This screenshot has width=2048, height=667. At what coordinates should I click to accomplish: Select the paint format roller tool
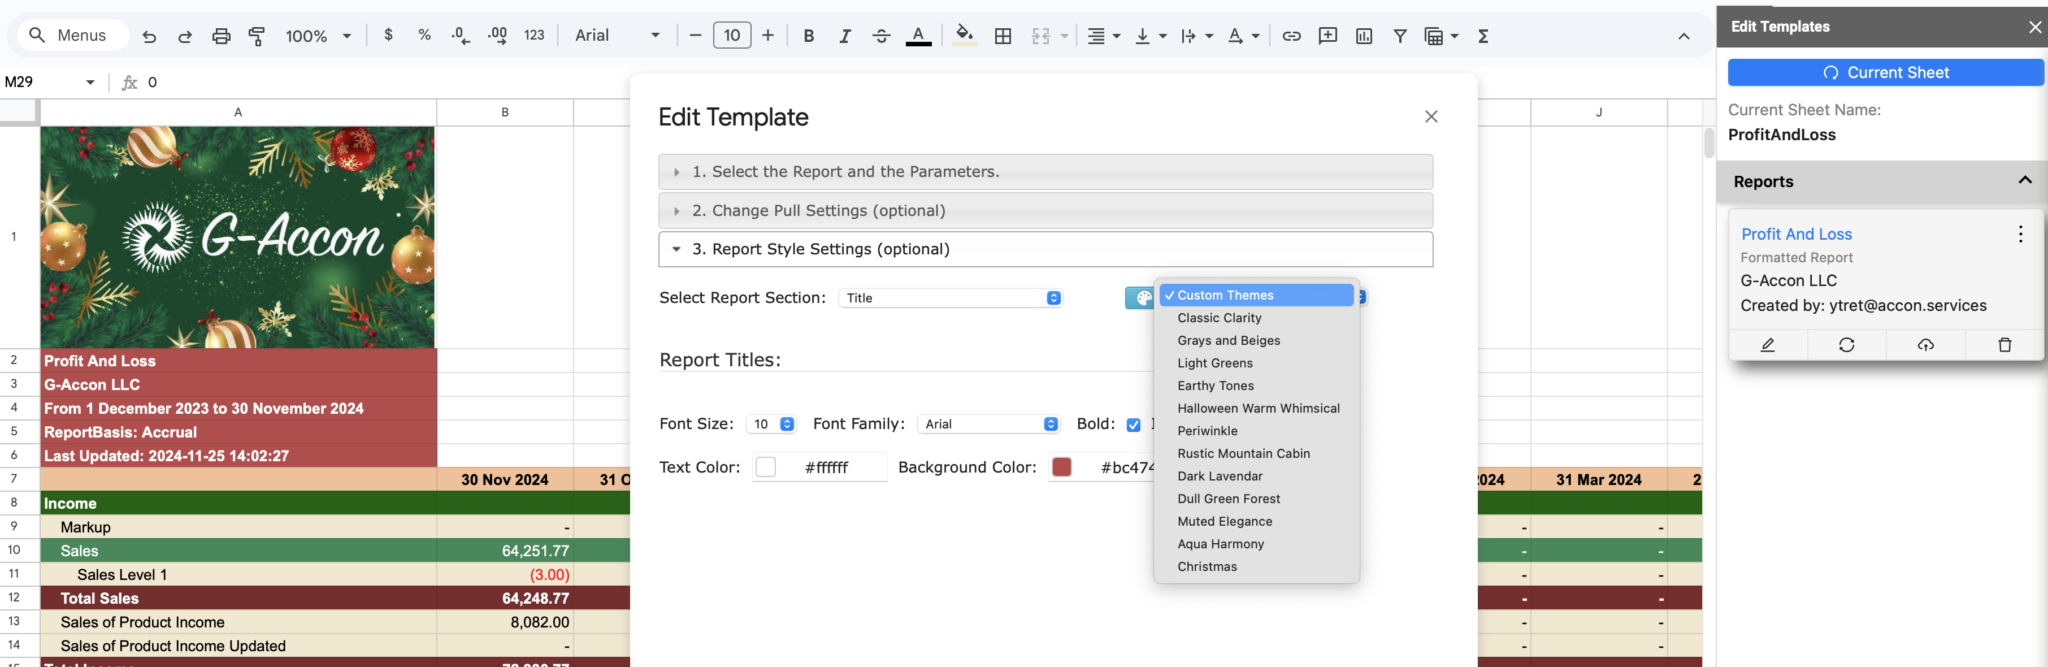click(x=257, y=36)
